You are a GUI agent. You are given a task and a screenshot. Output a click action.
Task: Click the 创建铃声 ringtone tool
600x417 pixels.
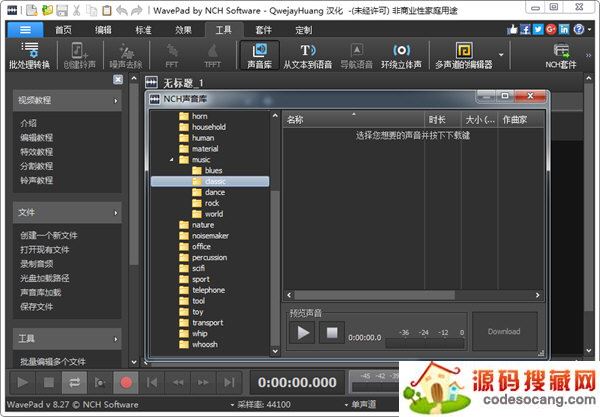[80, 56]
